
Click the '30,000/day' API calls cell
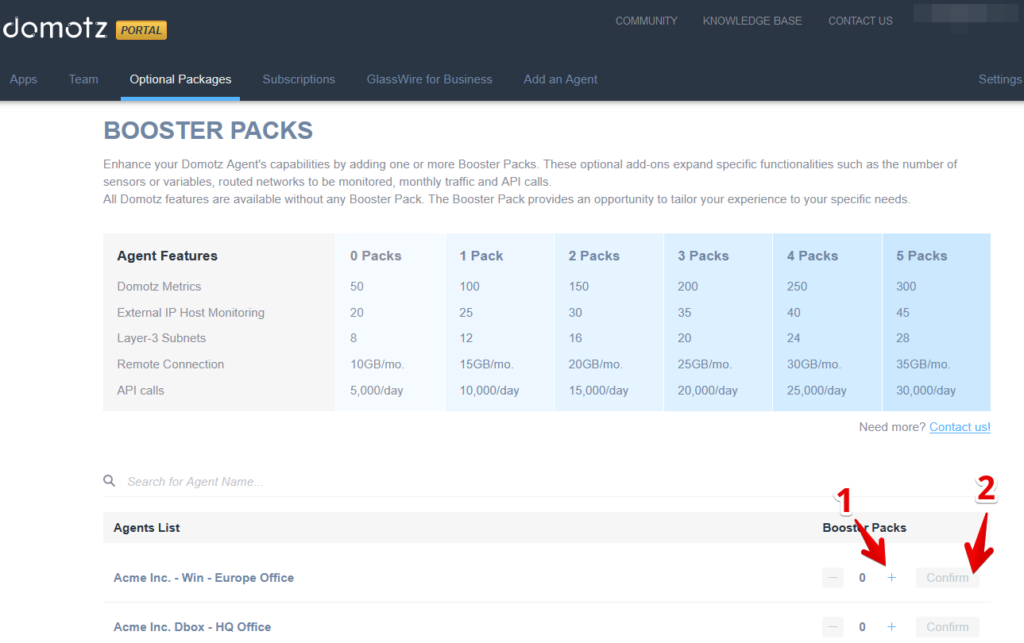tap(925, 390)
